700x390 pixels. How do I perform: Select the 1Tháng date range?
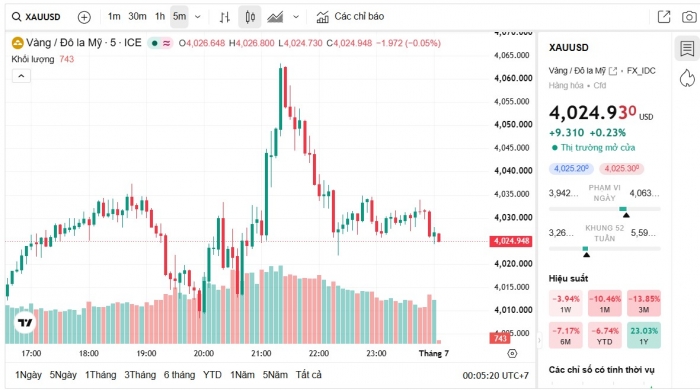pos(100,375)
